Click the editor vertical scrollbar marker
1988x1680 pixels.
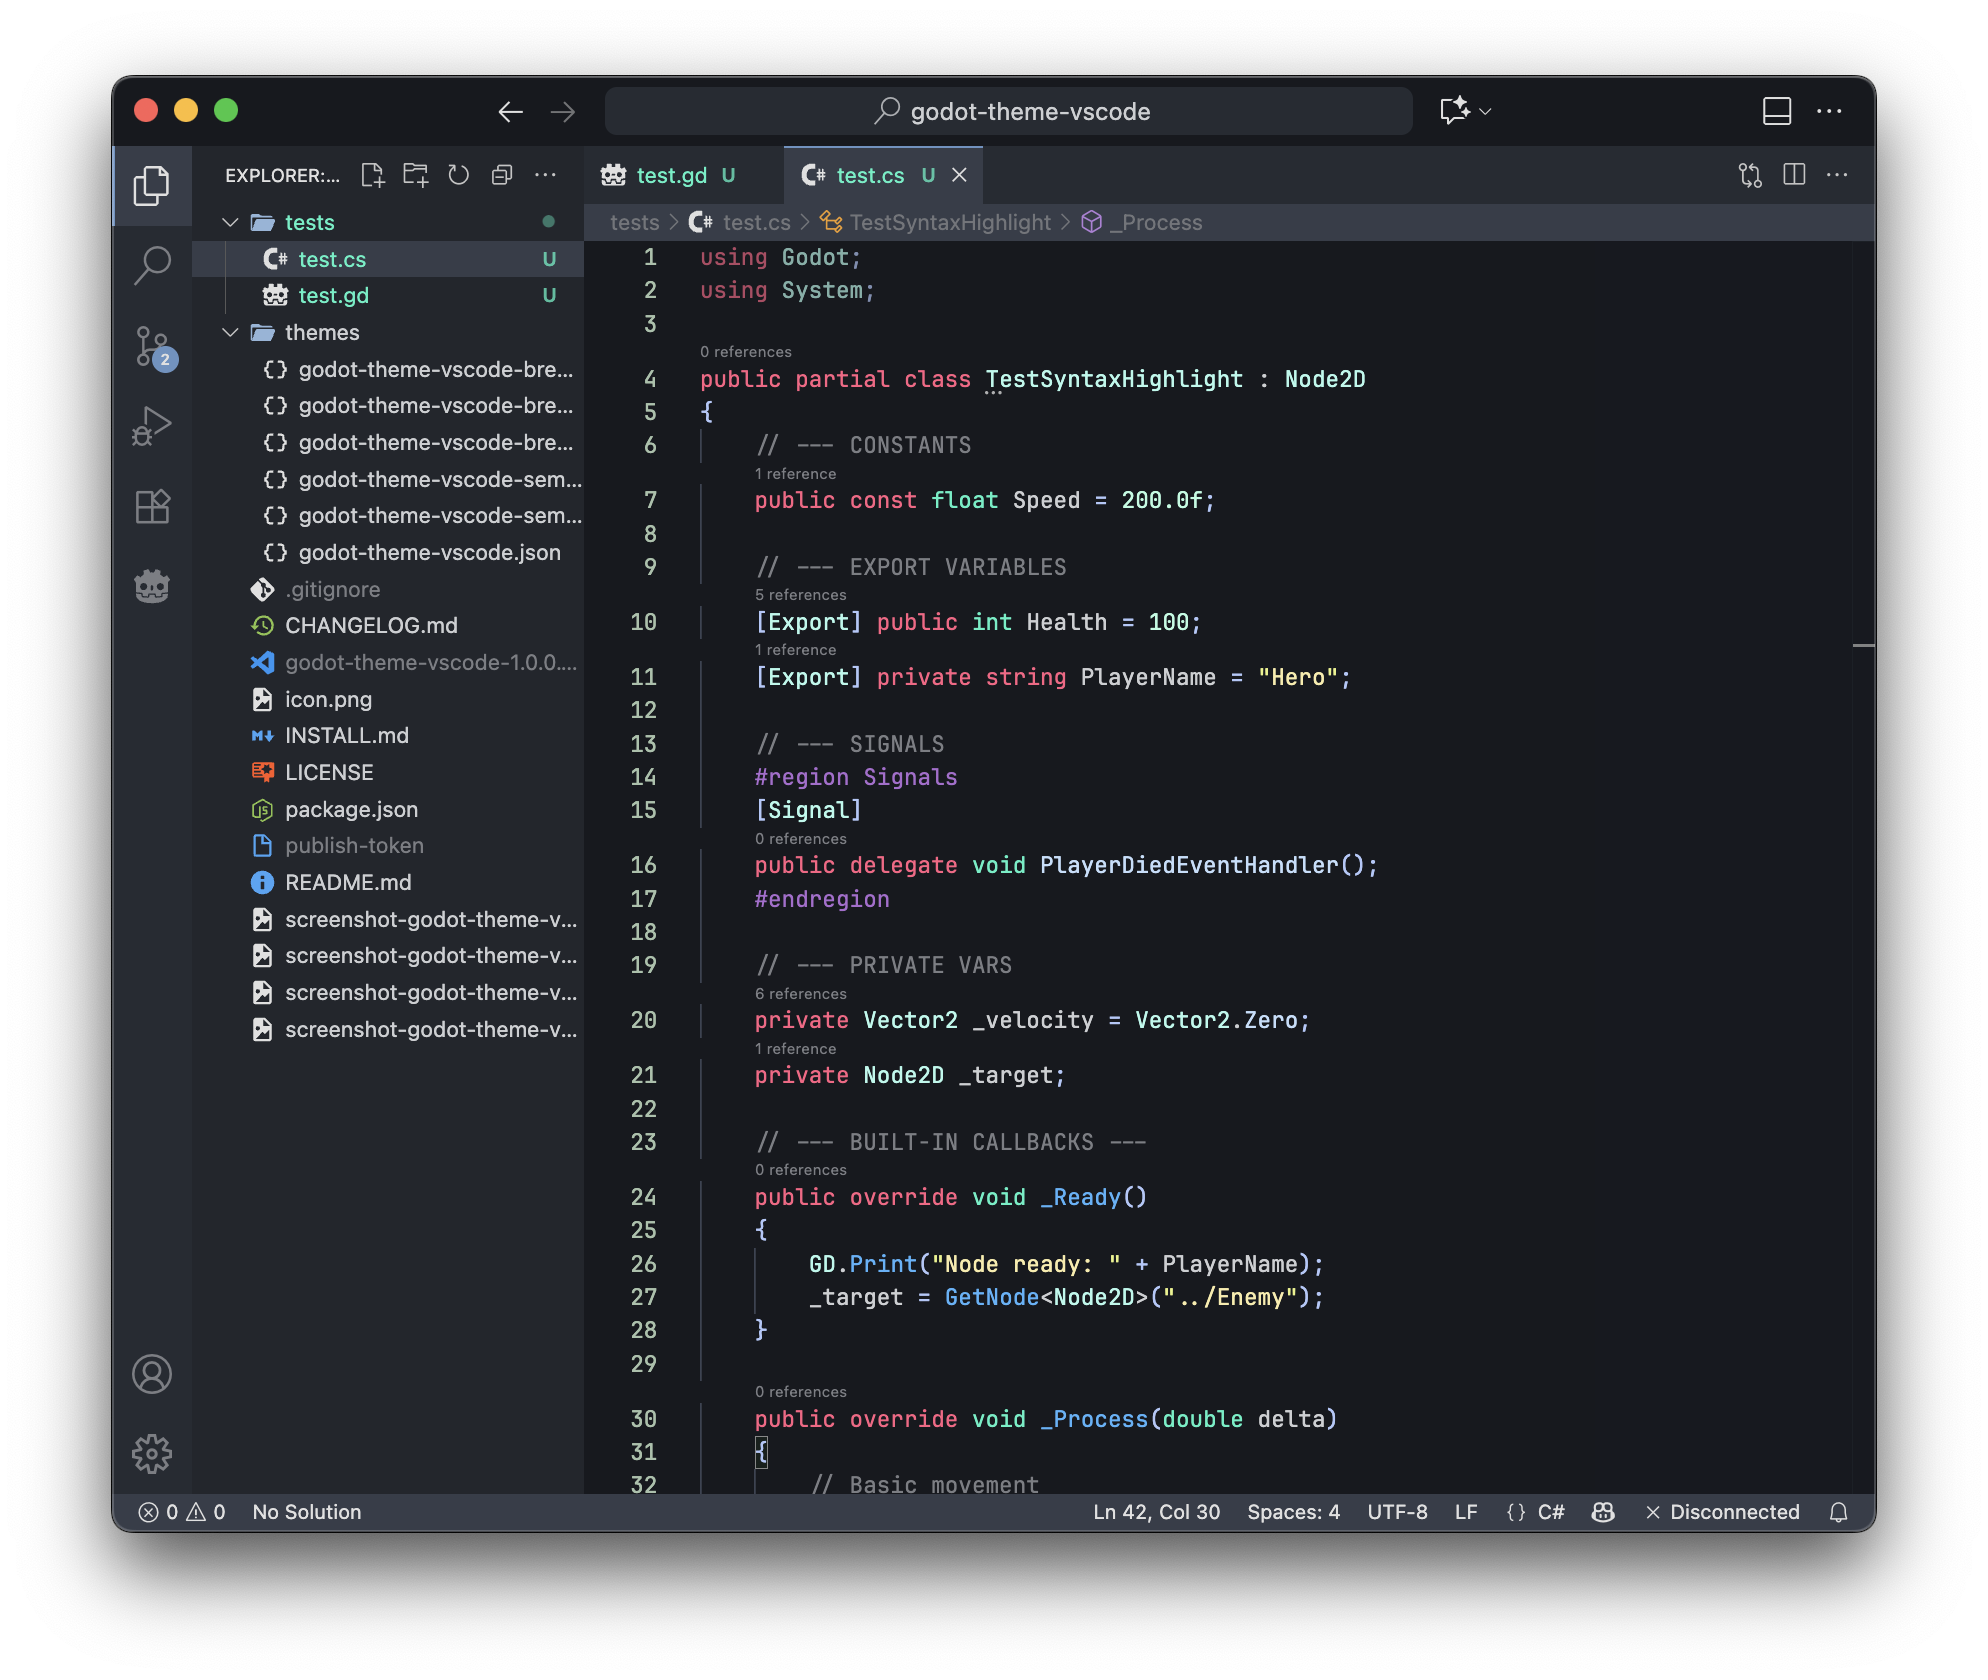(x=1862, y=646)
